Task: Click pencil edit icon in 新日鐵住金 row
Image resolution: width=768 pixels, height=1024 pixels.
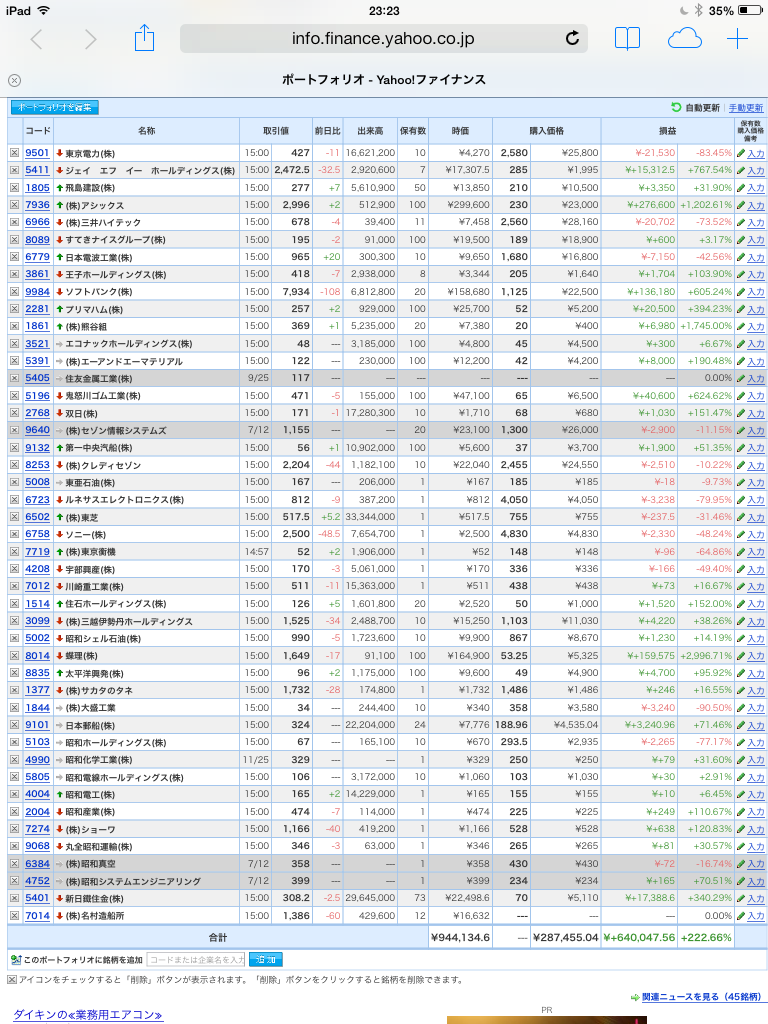Action: tap(741, 899)
